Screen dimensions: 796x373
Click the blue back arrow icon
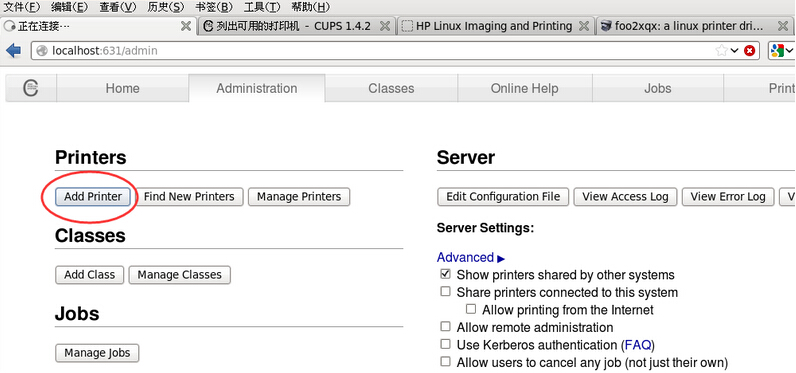click(x=14, y=50)
